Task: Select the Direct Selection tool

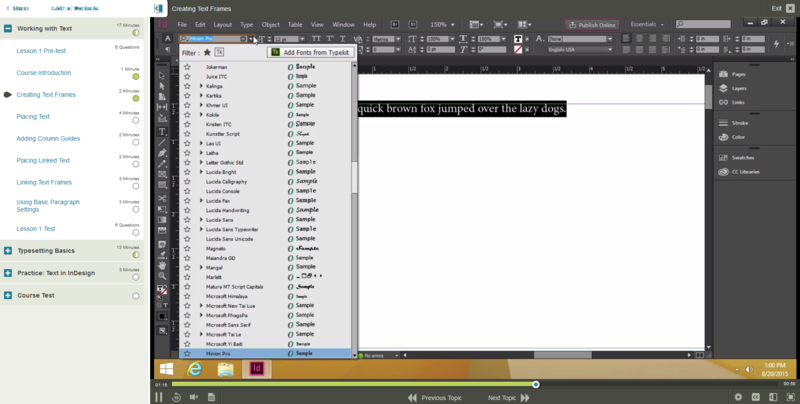Action: (x=162, y=86)
